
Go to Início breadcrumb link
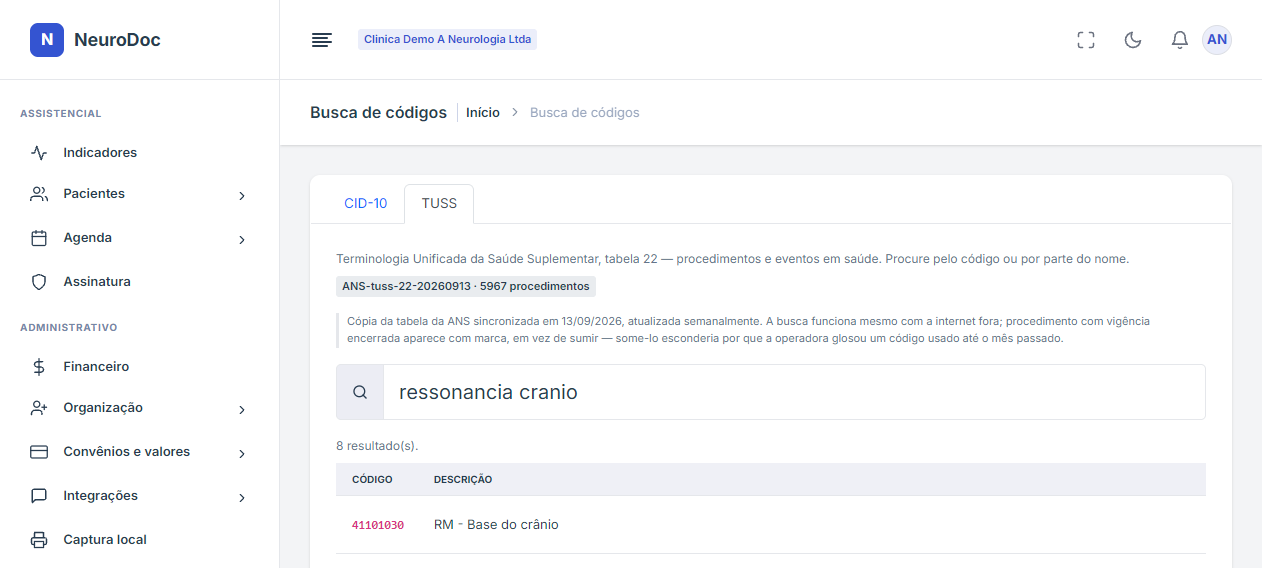click(x=483, y=113)
